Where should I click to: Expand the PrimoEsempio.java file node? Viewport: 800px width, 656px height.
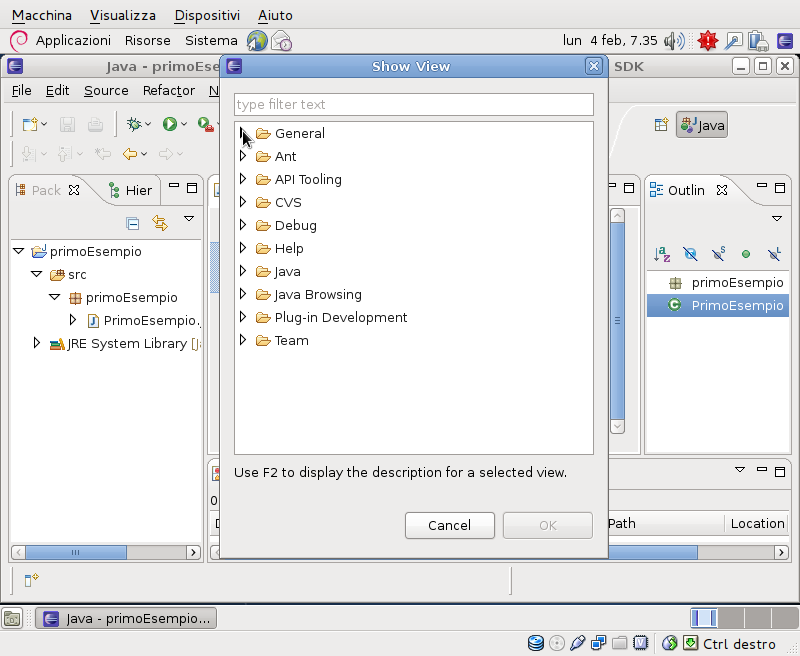pyautogui.click(x=72, y=320)
